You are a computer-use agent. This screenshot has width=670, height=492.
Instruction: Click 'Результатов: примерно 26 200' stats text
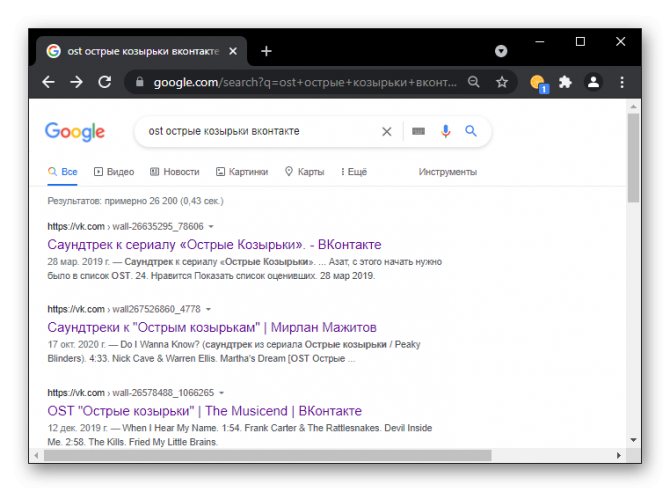pyautogui.click(x=135, y=201)
